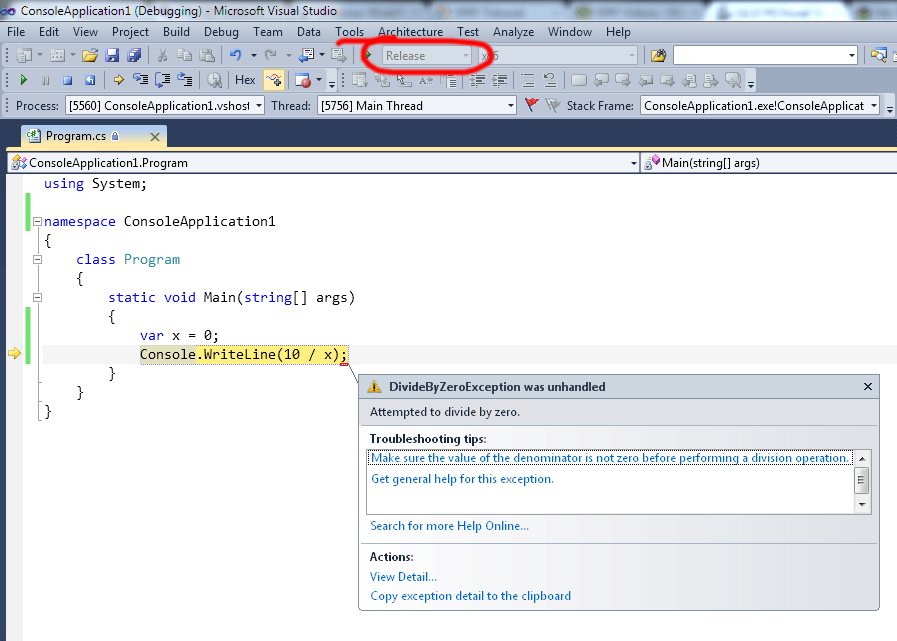Click the Navigate Backward icon
The image size is (897, 641).
pyautogui.click(x=307, y=56)
